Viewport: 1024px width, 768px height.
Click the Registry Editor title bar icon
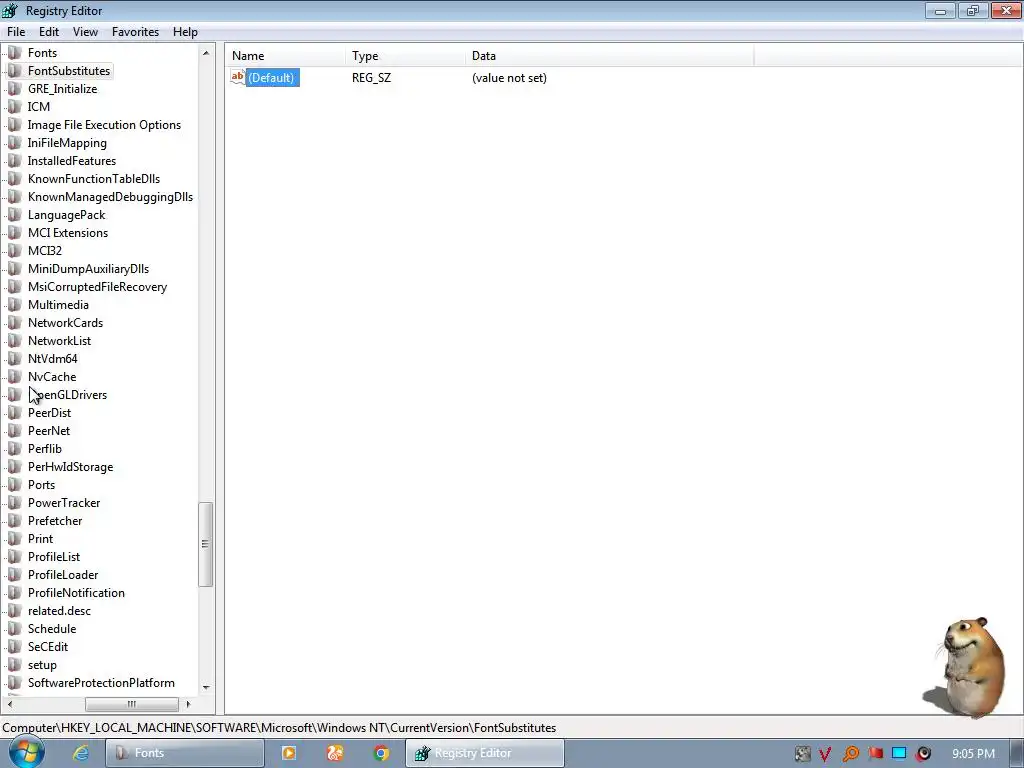10,10
